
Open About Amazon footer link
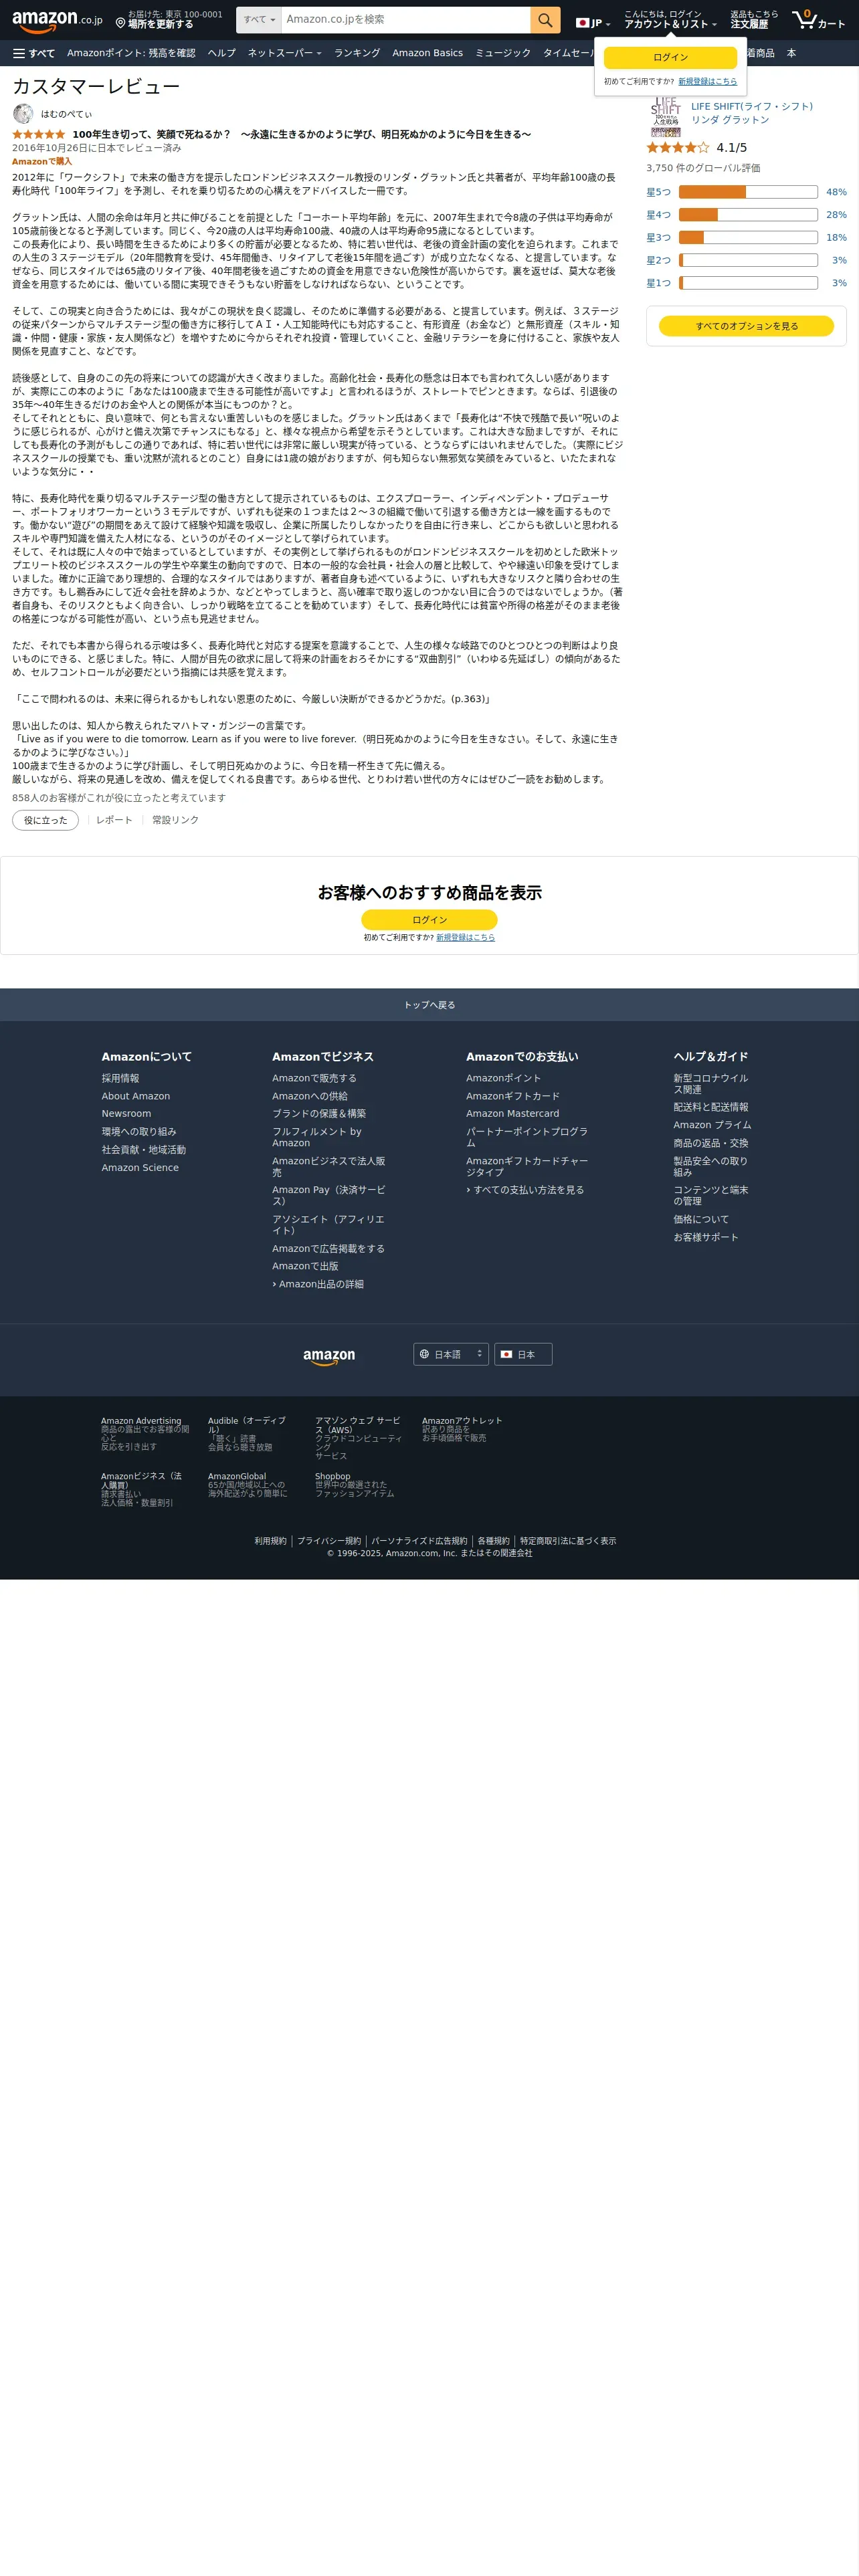click(135, 1096)
